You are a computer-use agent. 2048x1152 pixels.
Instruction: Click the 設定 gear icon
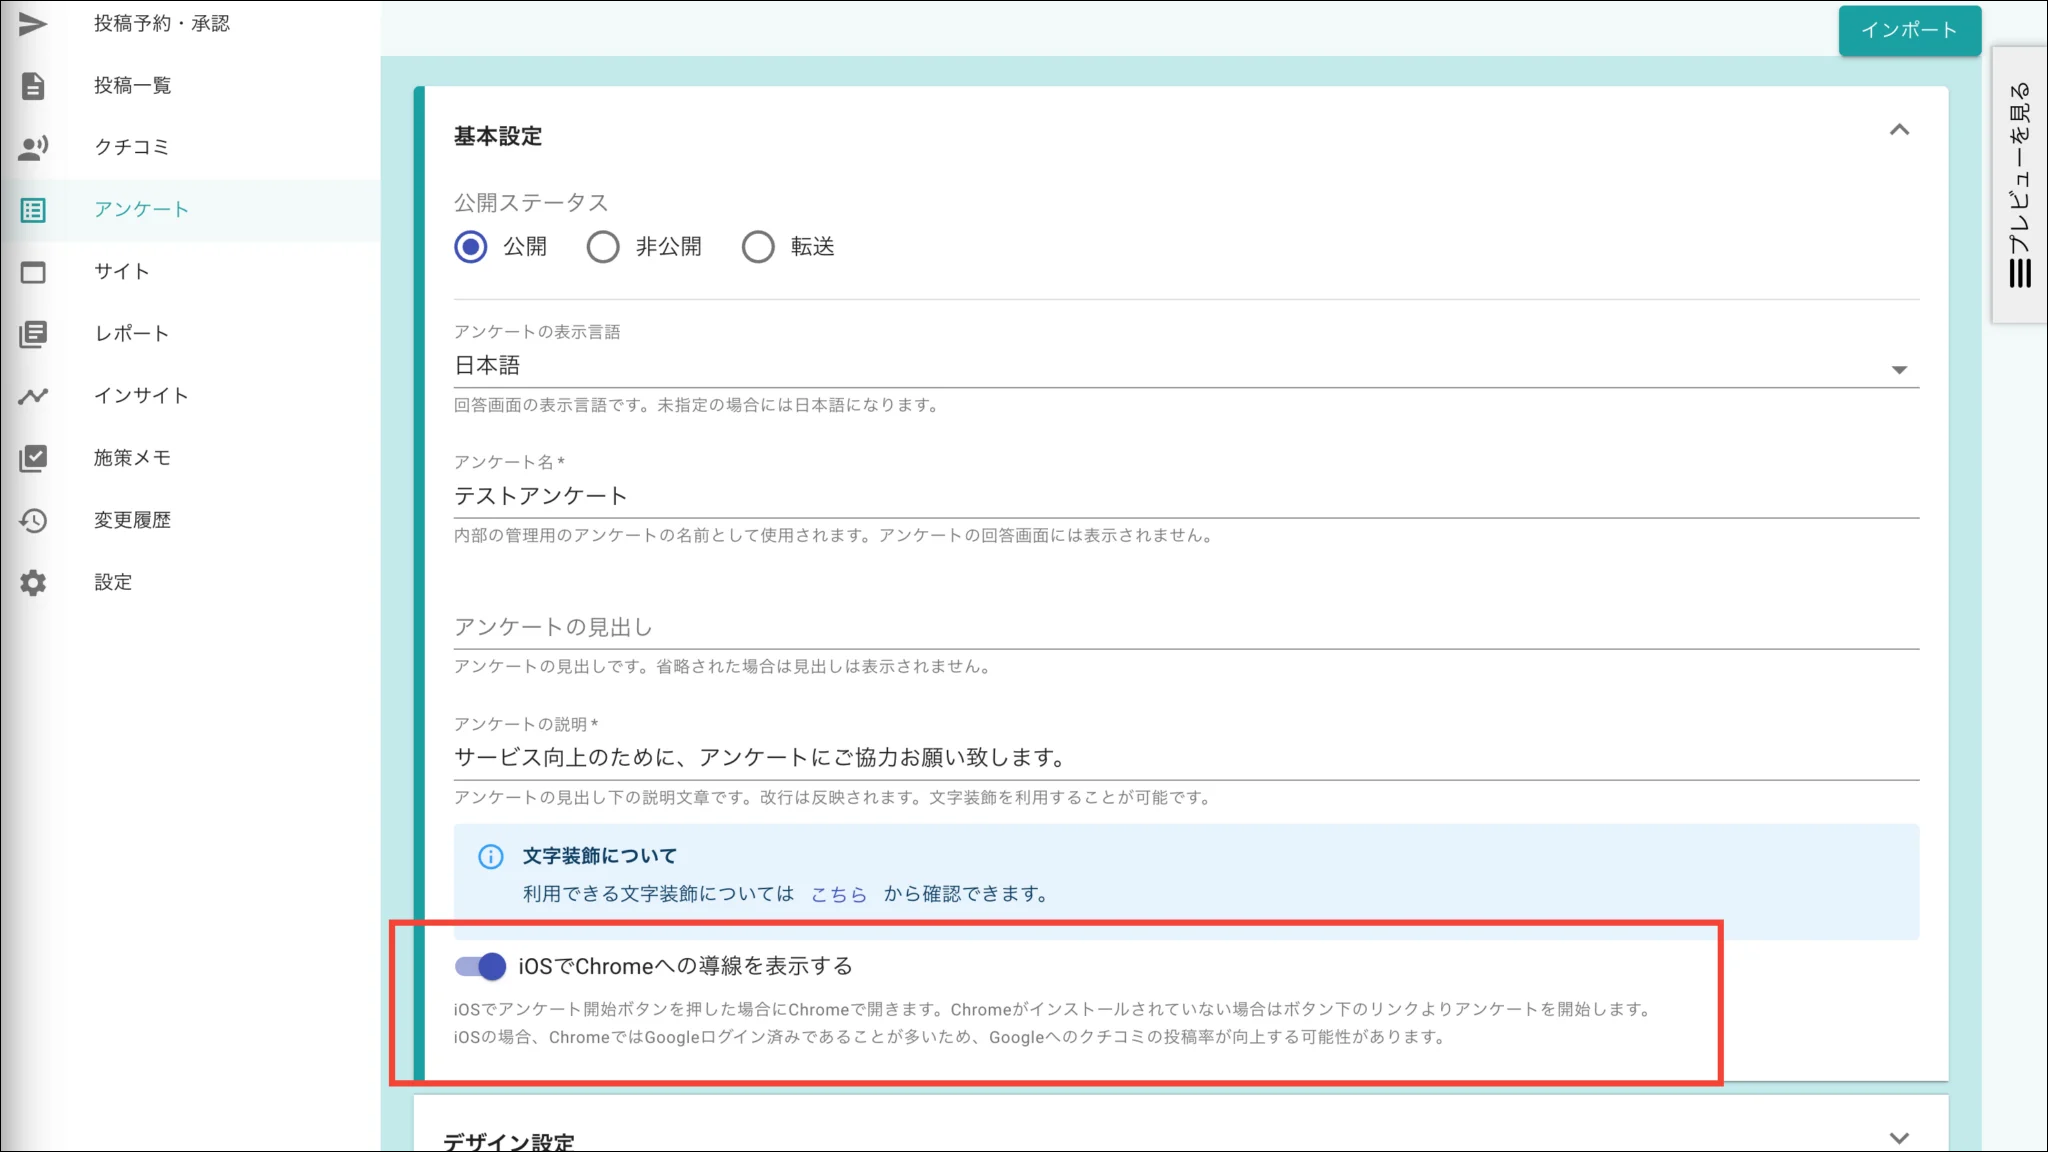[x=33, y=582]
